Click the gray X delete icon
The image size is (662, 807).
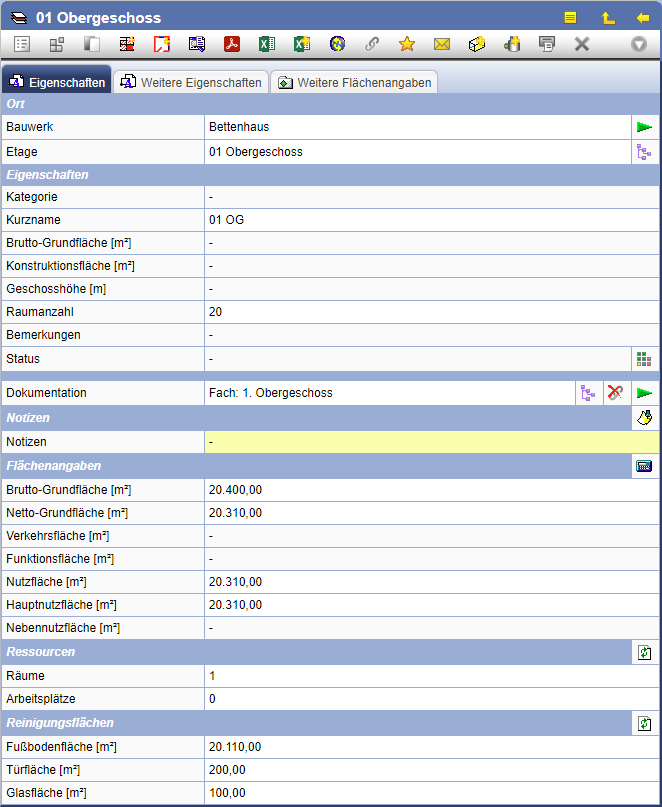coord(581,44)
